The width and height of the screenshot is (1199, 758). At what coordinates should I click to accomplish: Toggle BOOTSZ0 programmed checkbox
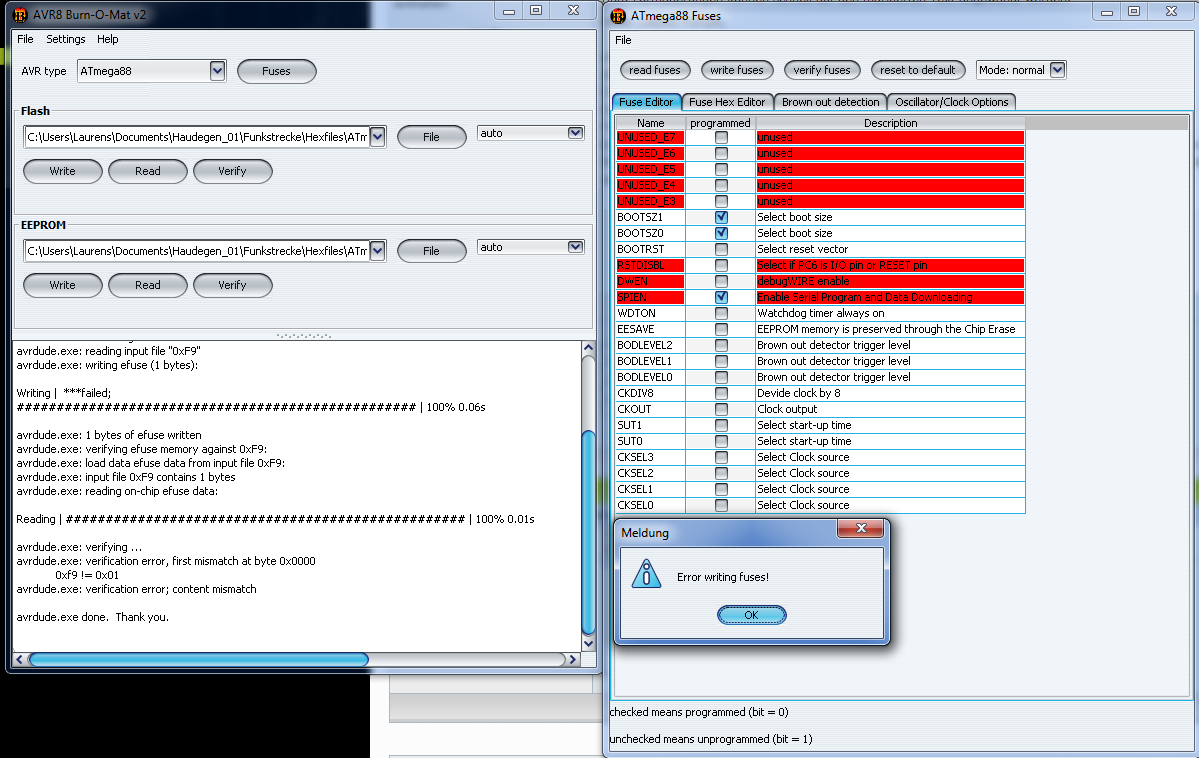pos(721,233)
